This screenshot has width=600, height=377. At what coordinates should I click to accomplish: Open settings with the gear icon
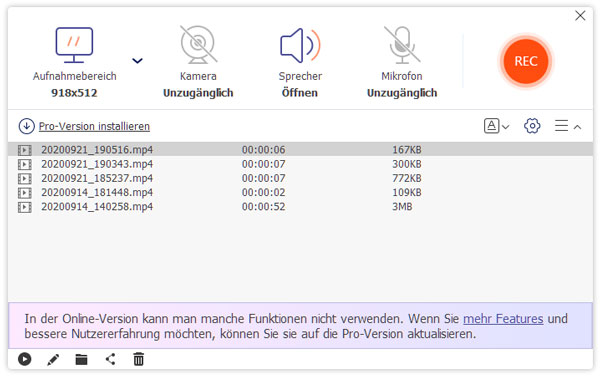(x=532, y=126)
